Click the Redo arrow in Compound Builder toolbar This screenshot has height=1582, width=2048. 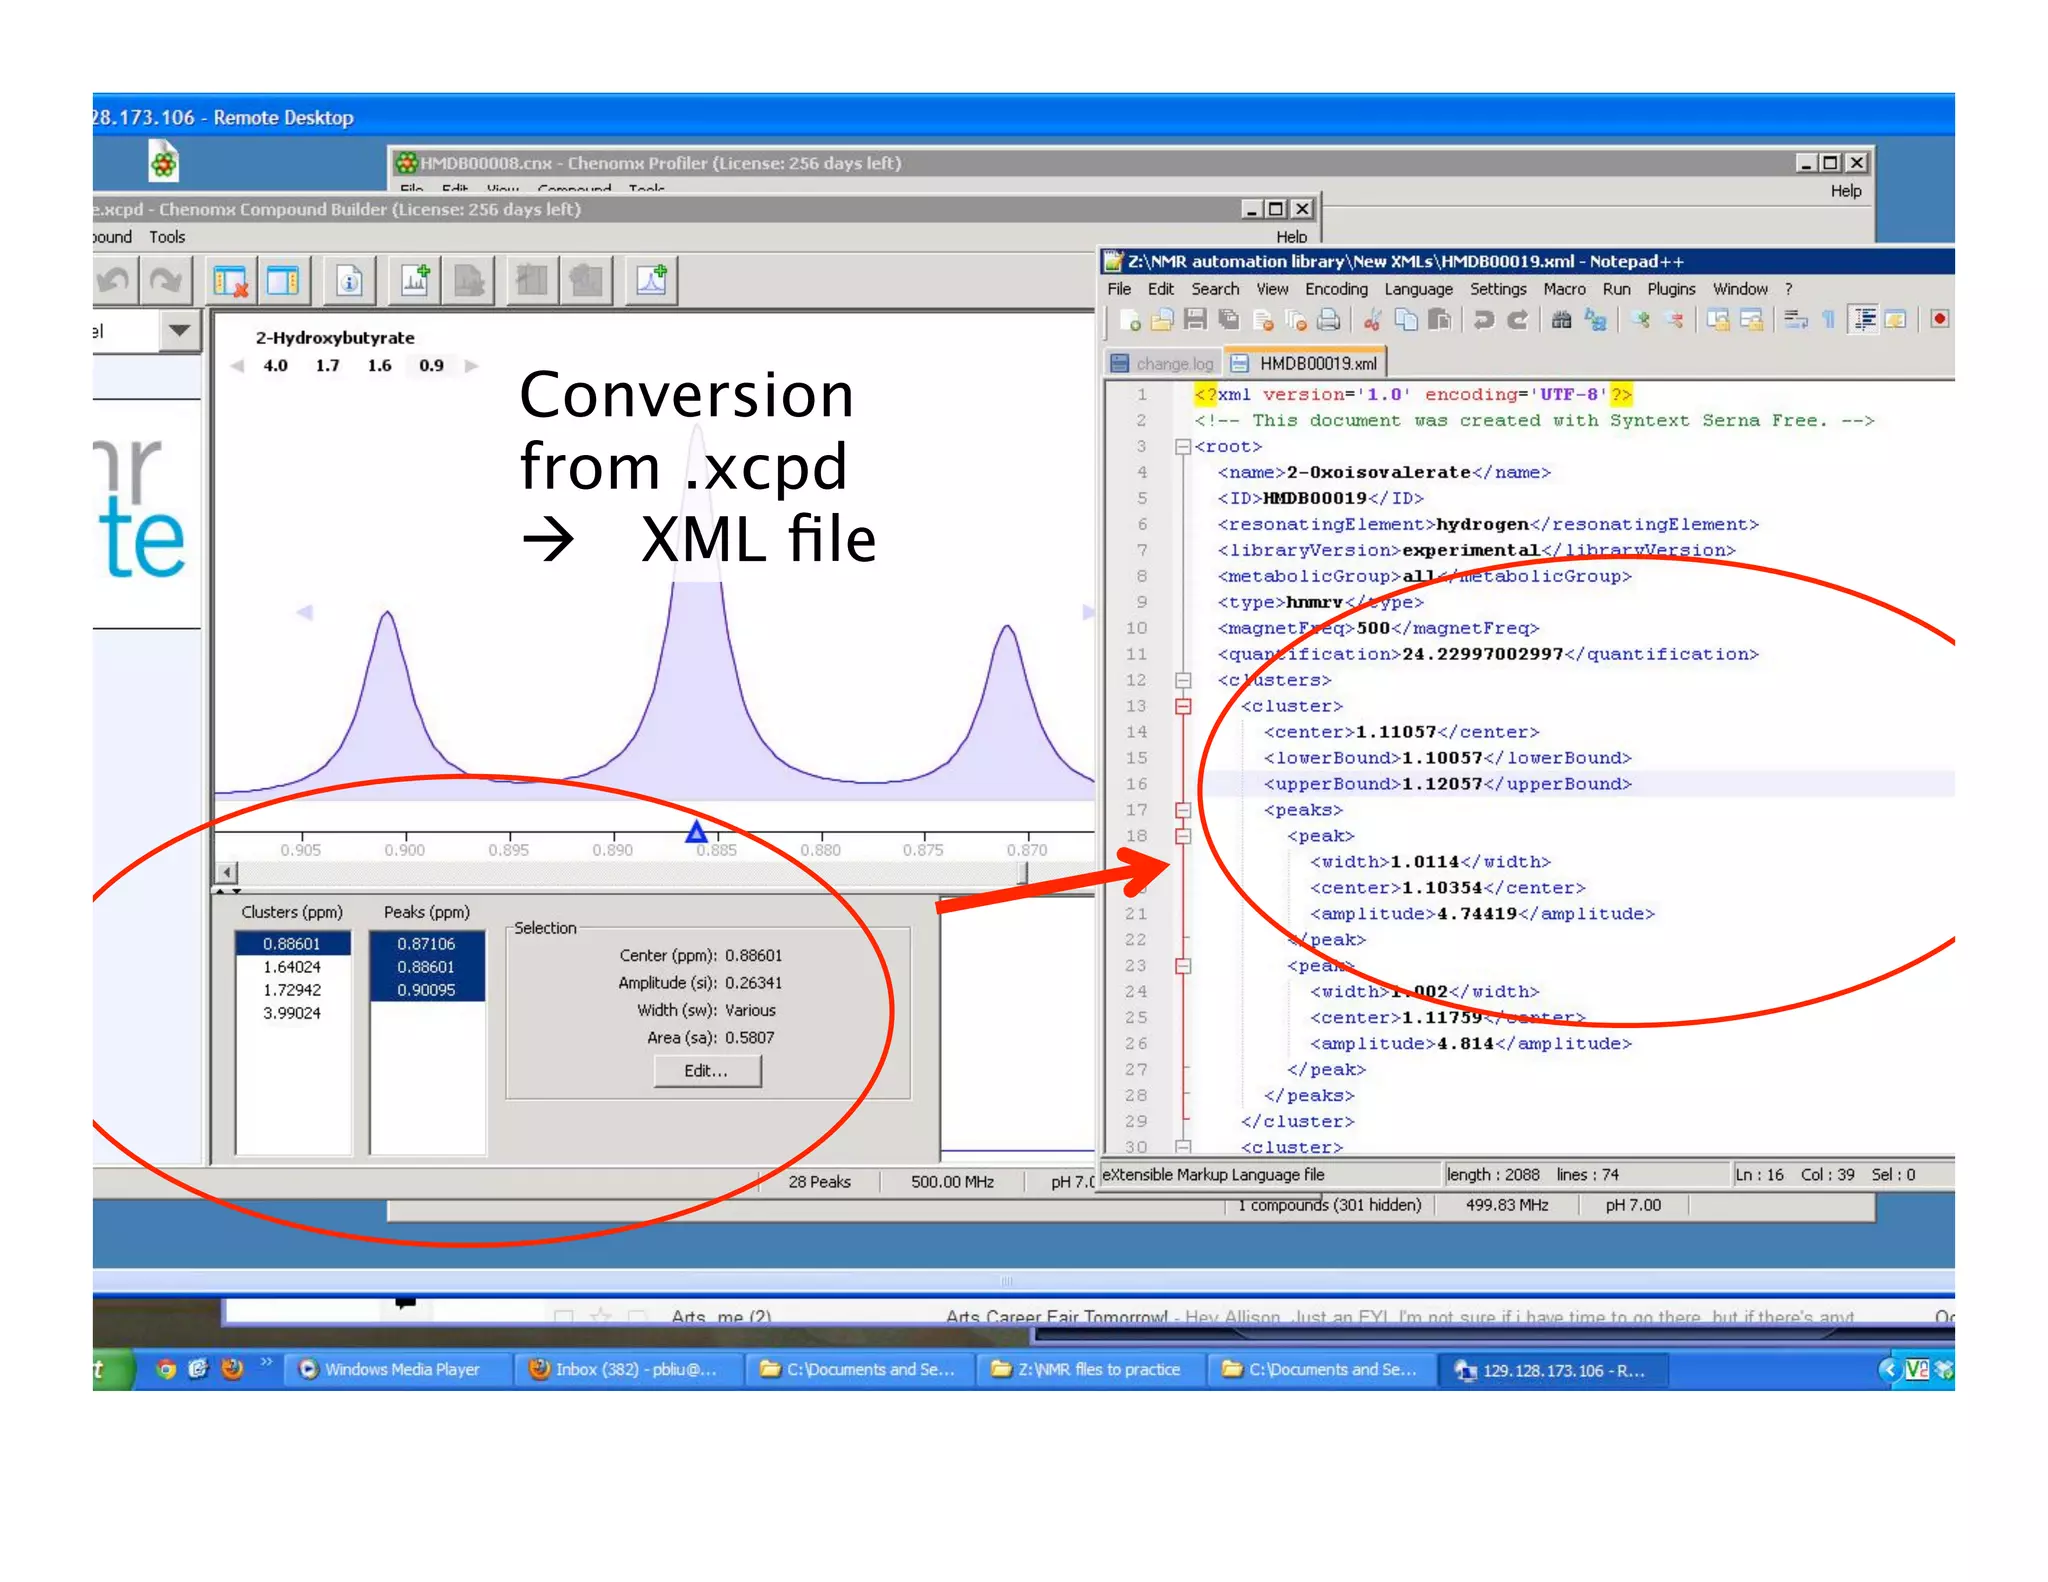tap(165, 281)
